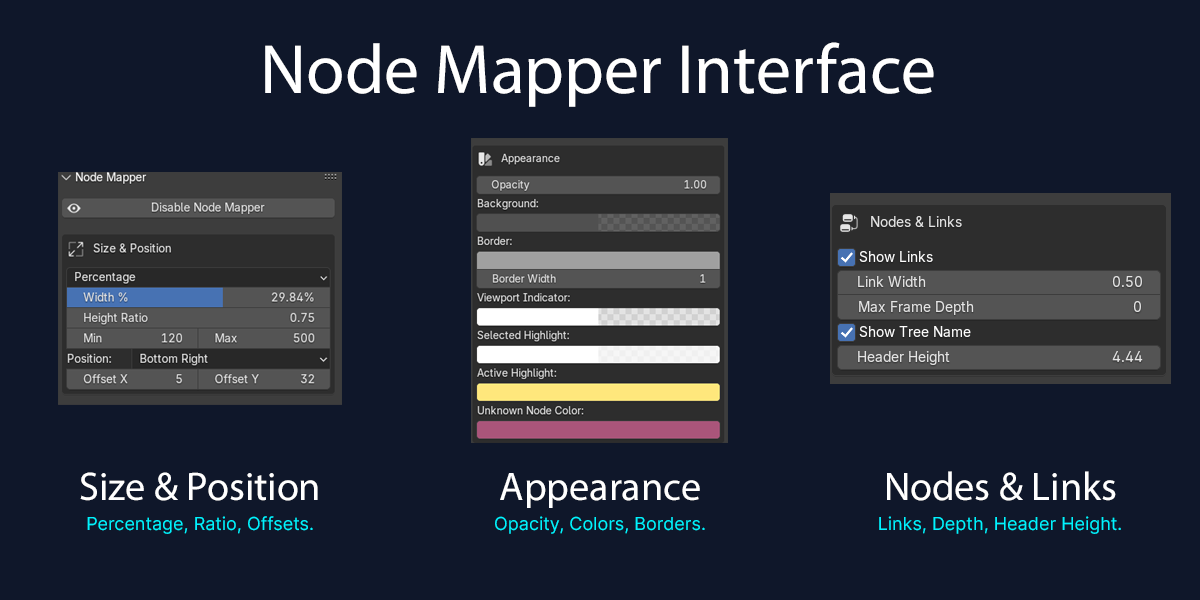Click the Opacity slider

[x=598, y=184]
